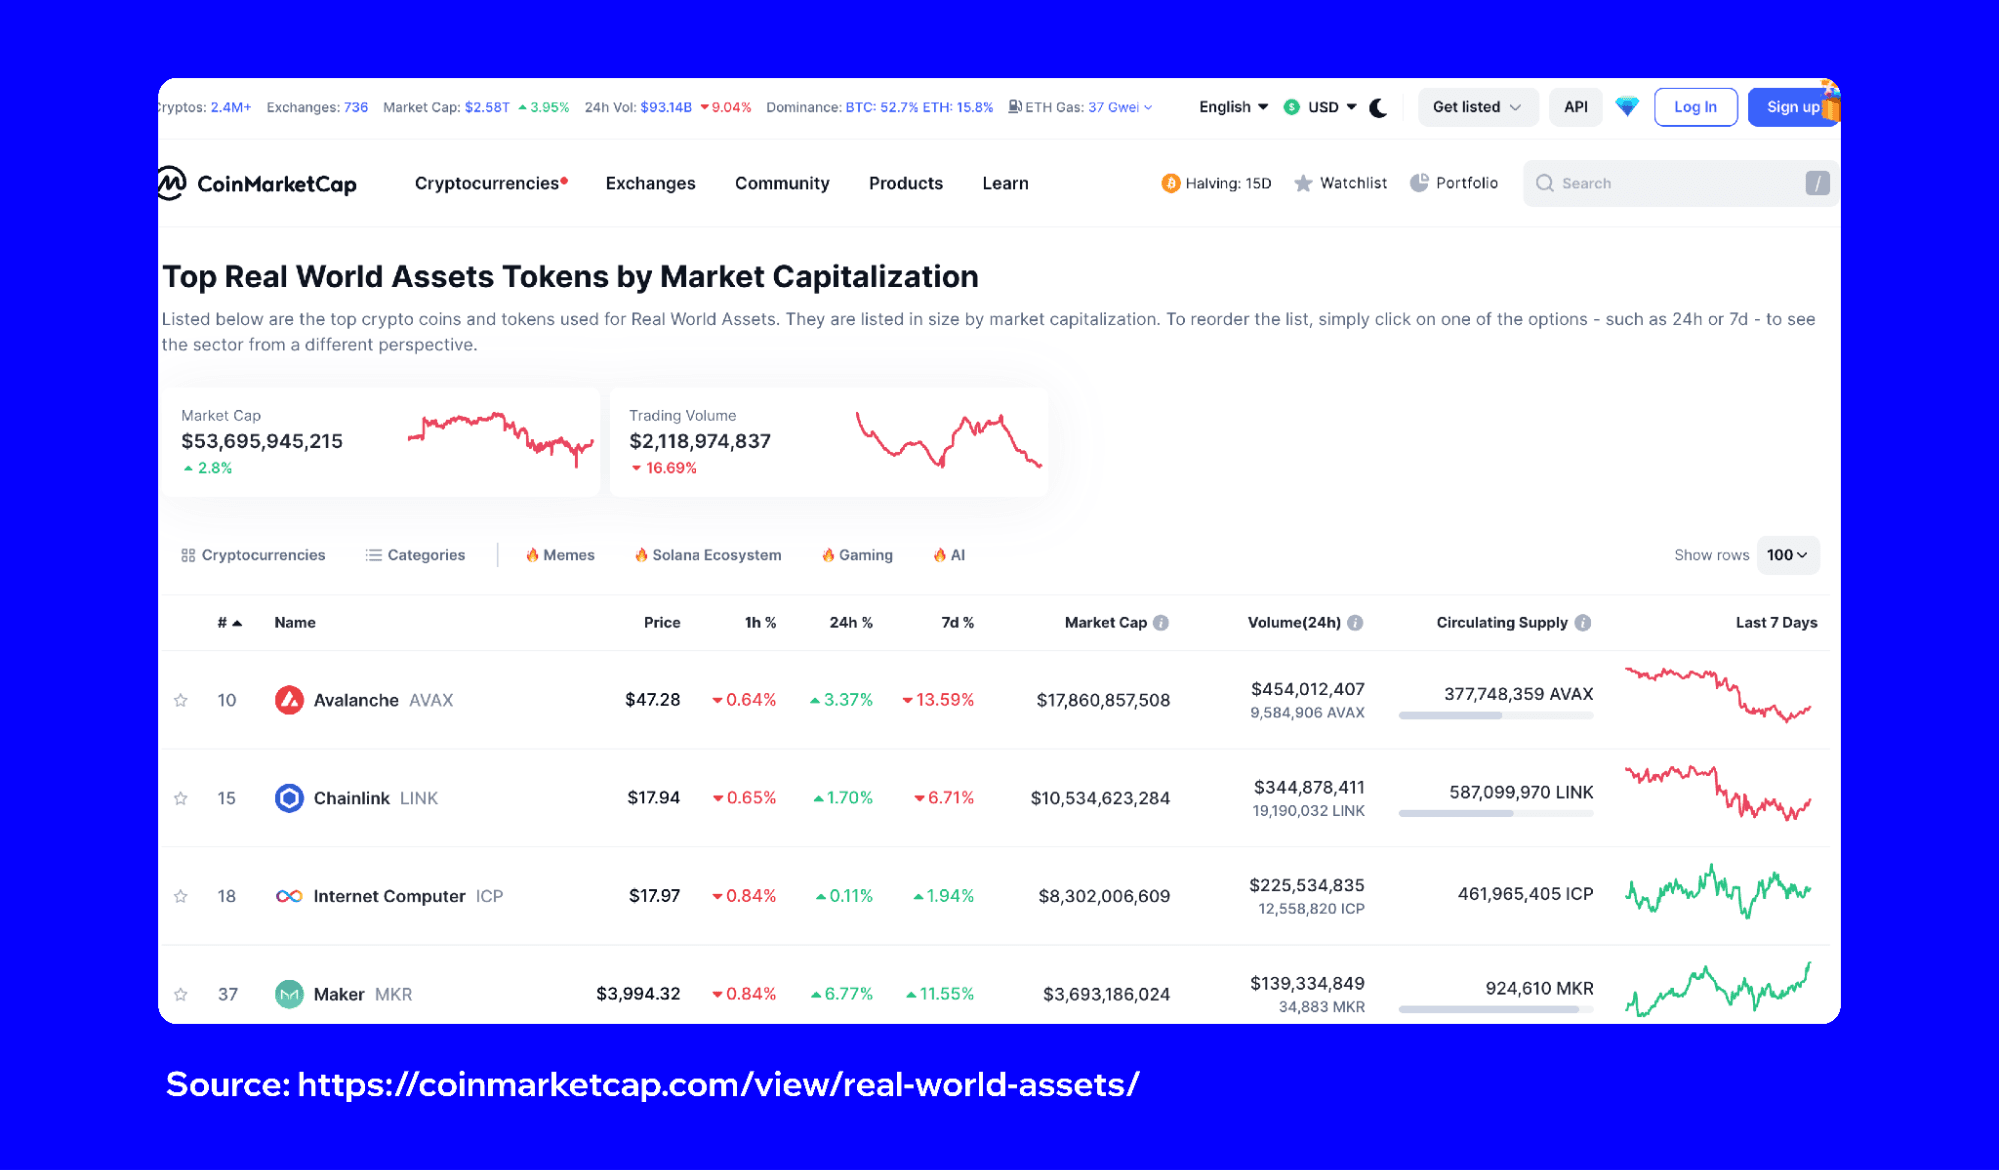Open the English language dropdown

point(1233,107)
